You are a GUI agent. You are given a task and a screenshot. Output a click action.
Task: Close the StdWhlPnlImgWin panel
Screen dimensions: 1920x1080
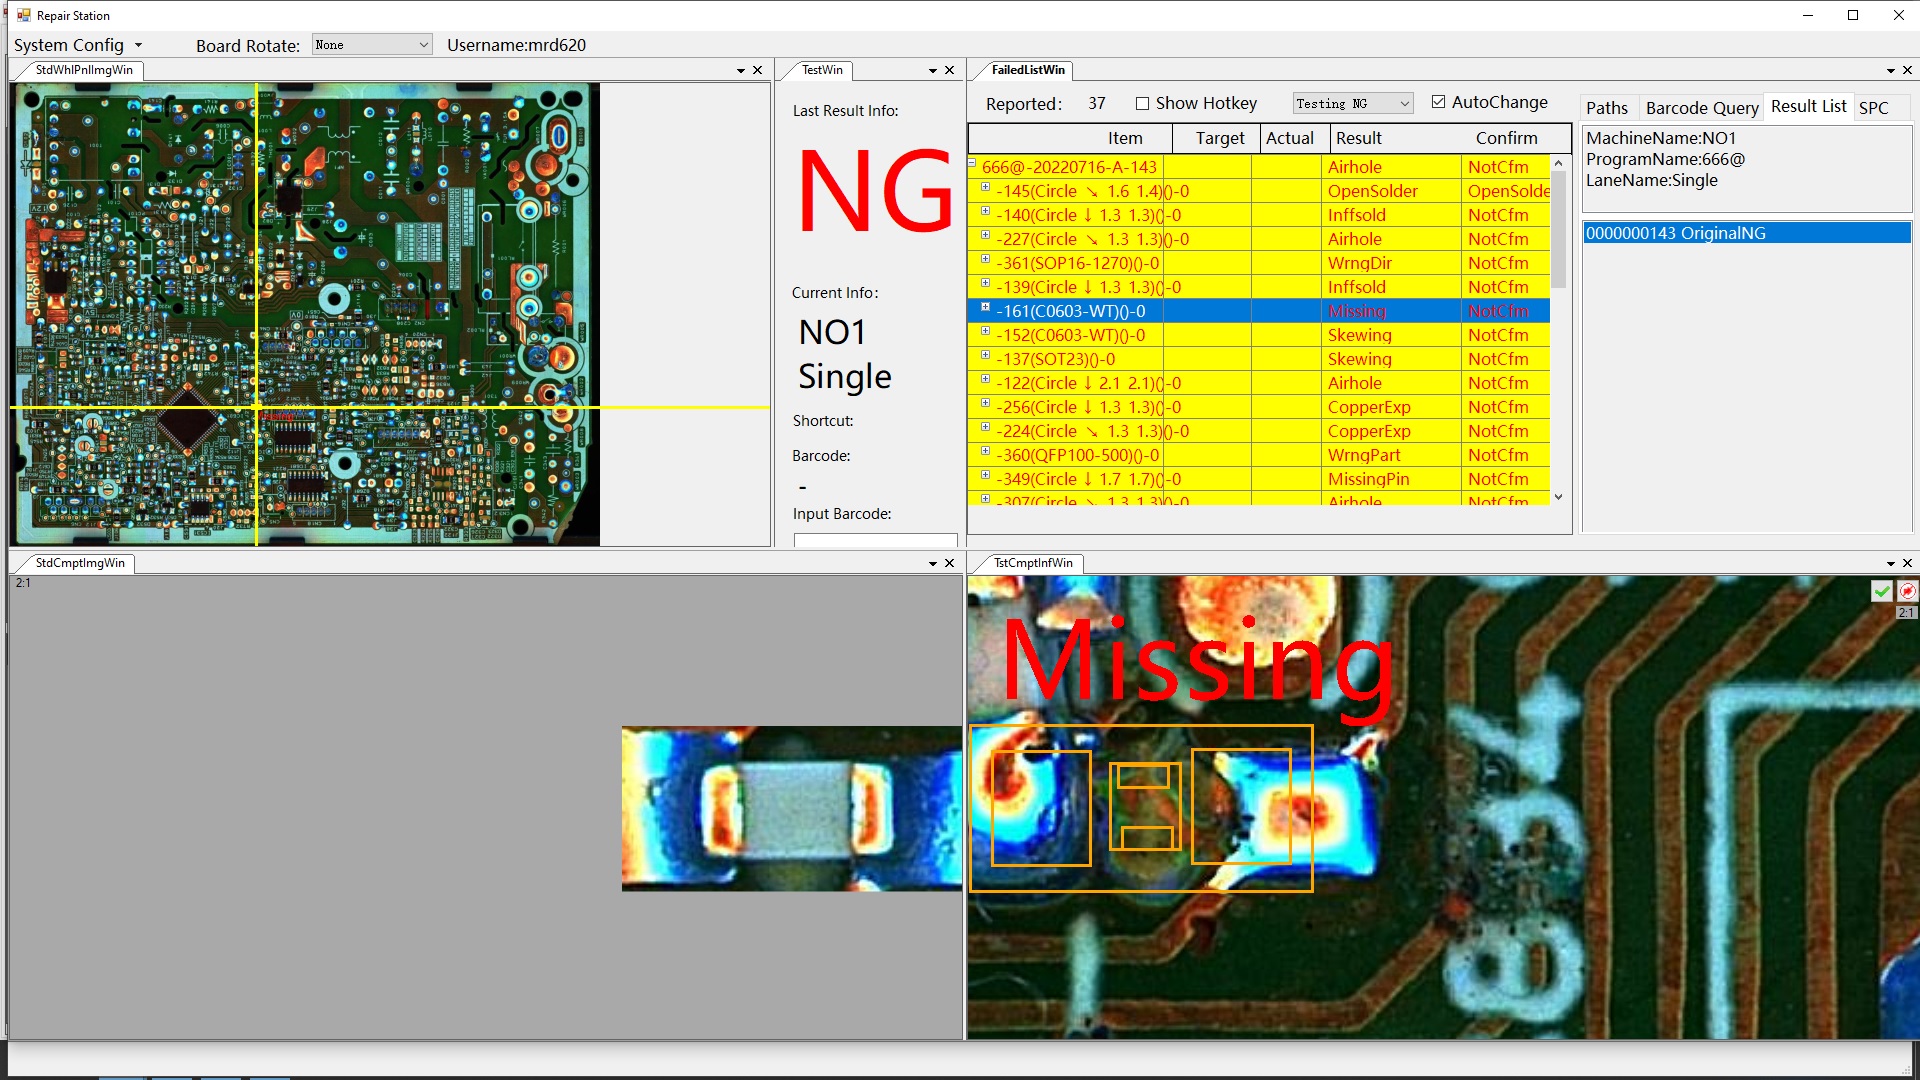tap(758, 70)
